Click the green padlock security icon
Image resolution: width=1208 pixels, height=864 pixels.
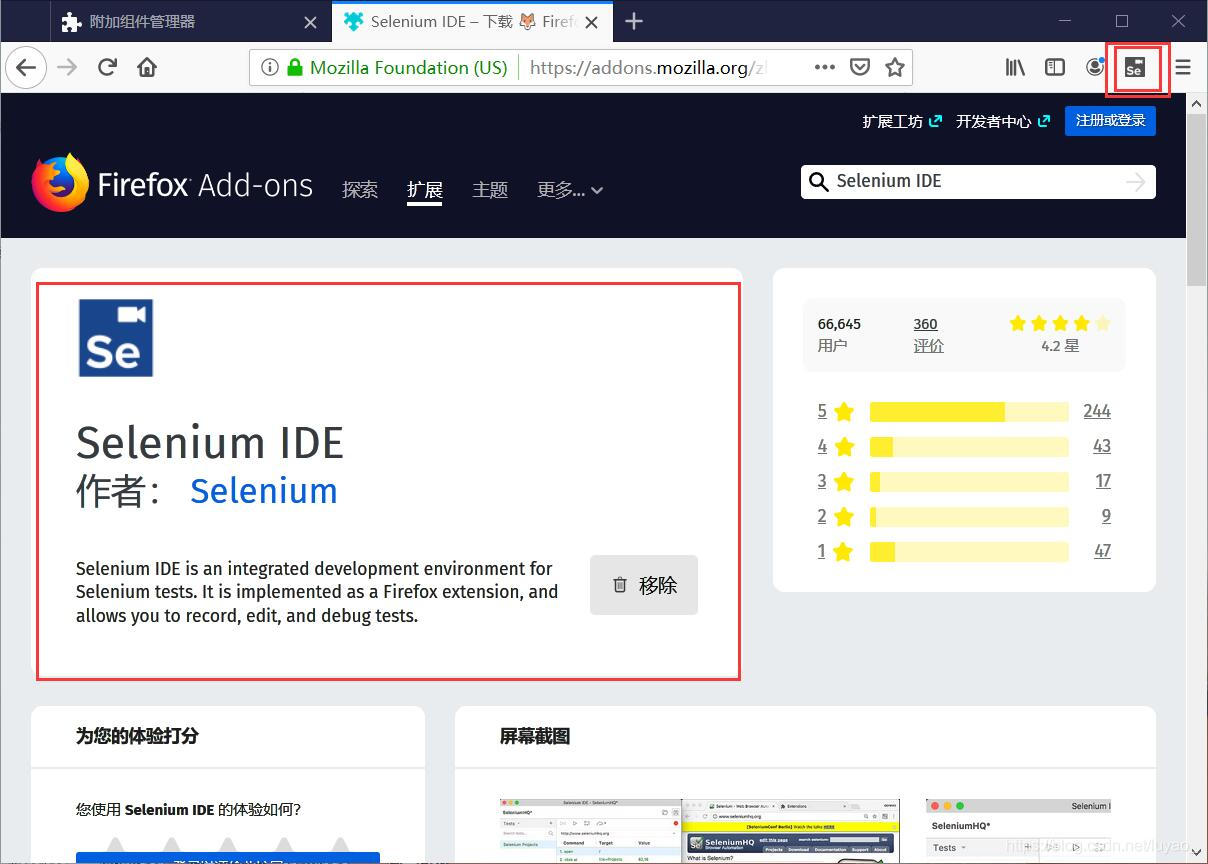pos(294,67)
